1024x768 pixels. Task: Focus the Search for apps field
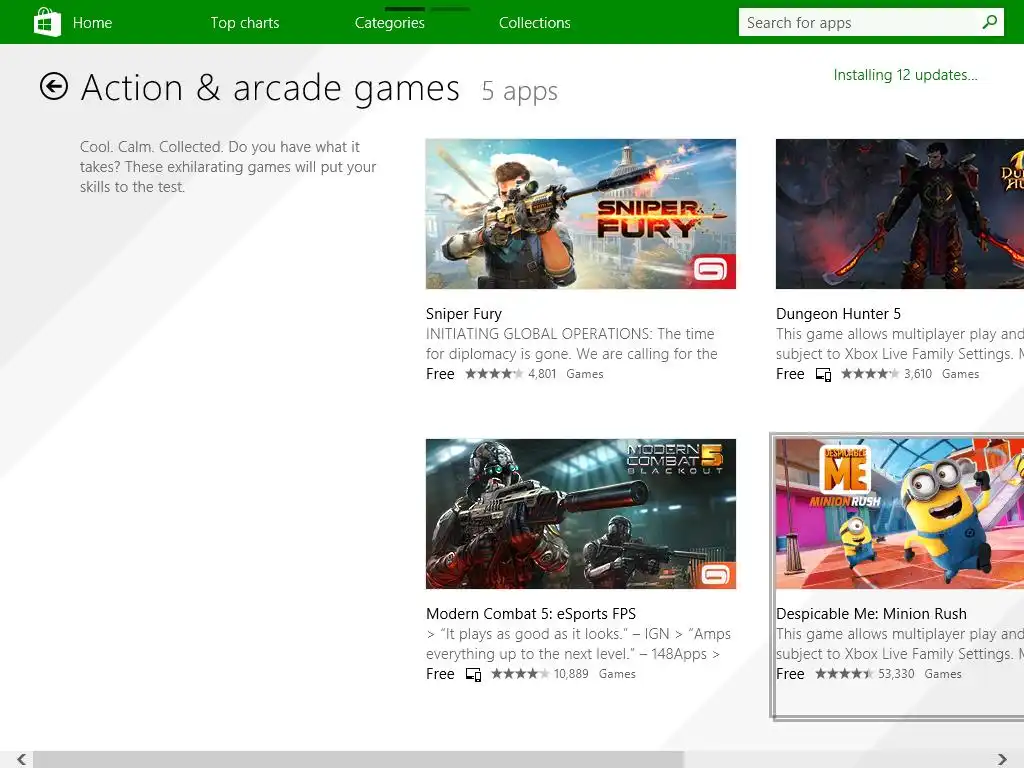point(871,22)
